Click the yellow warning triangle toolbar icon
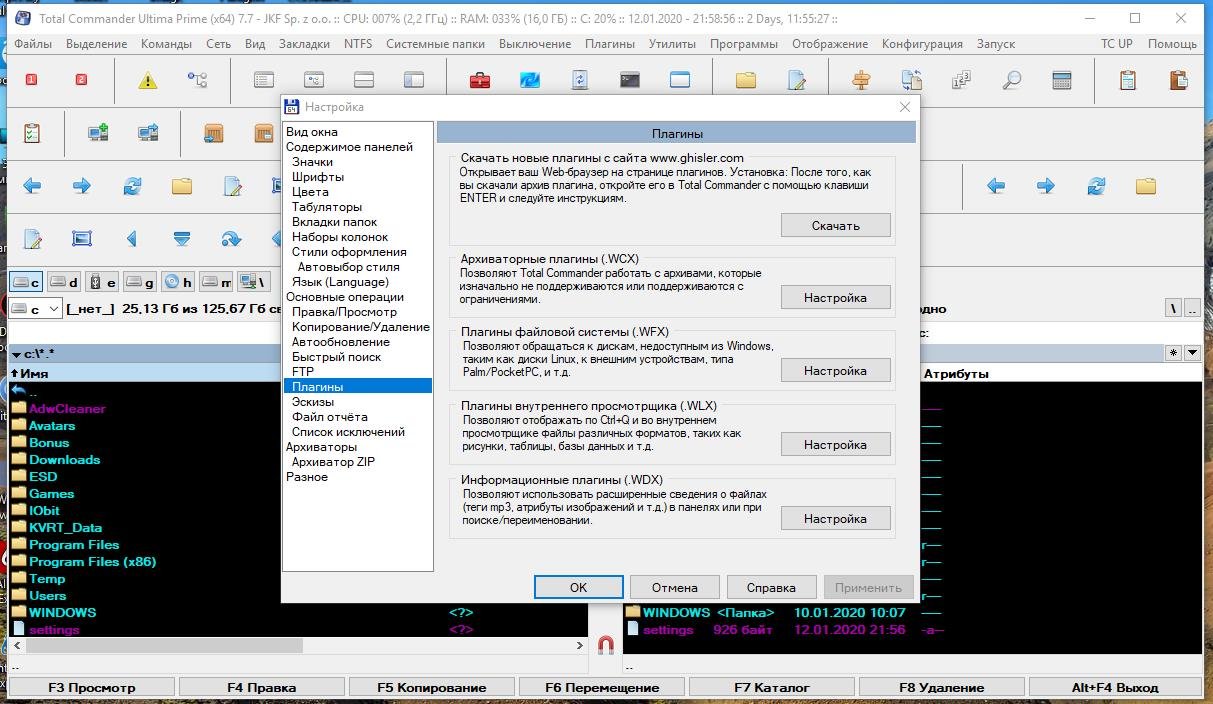1213x704 pixels. point(148,80)
